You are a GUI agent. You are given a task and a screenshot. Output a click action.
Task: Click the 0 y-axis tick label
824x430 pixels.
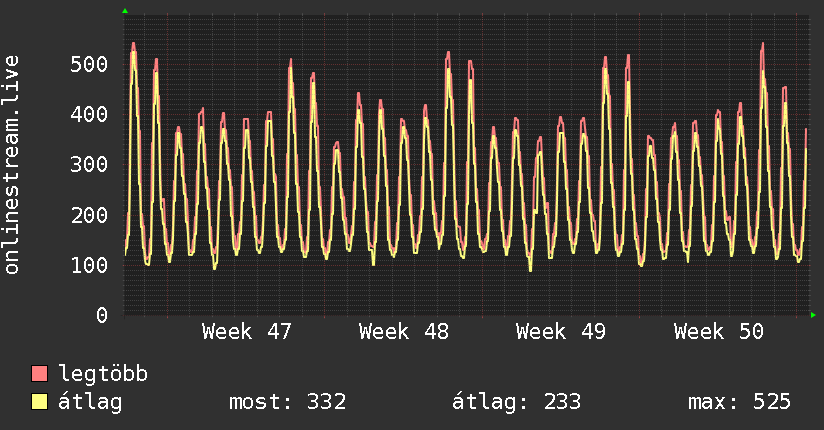point(102,315)
